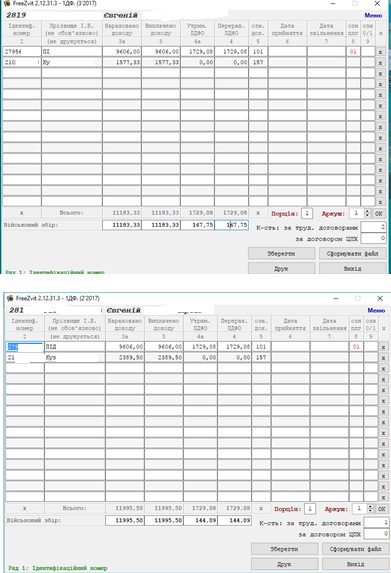Click FreeZvit app icon in bottom title bar
Viewport: 391px width, 573px height.
coord(10,298)
